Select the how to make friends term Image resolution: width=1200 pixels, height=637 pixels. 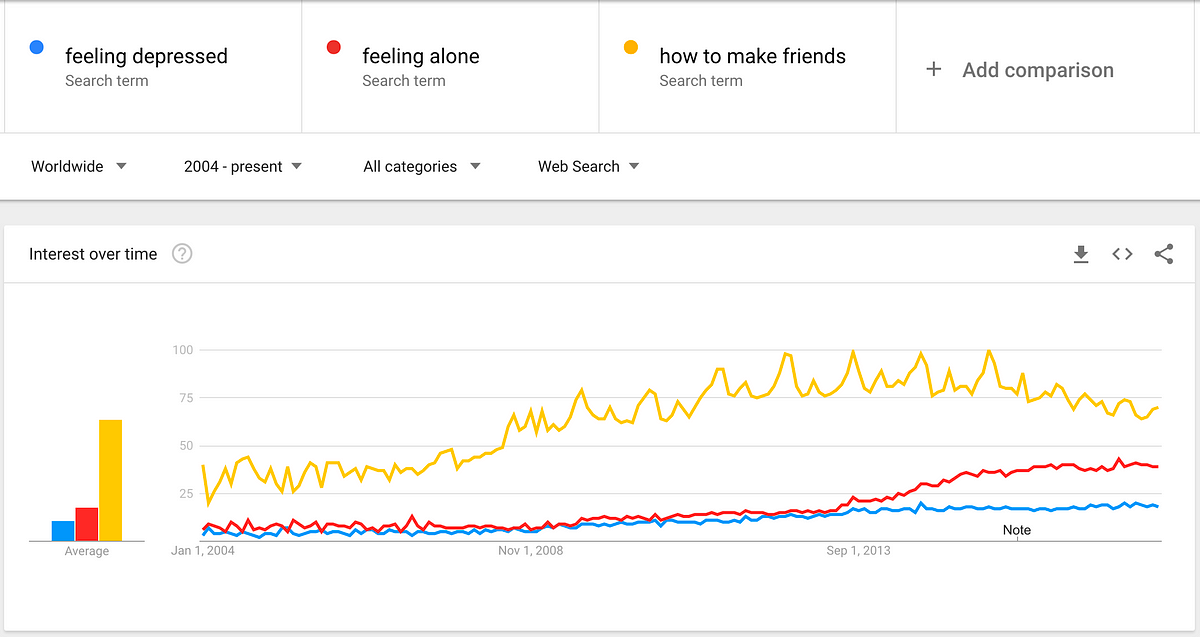752,57
